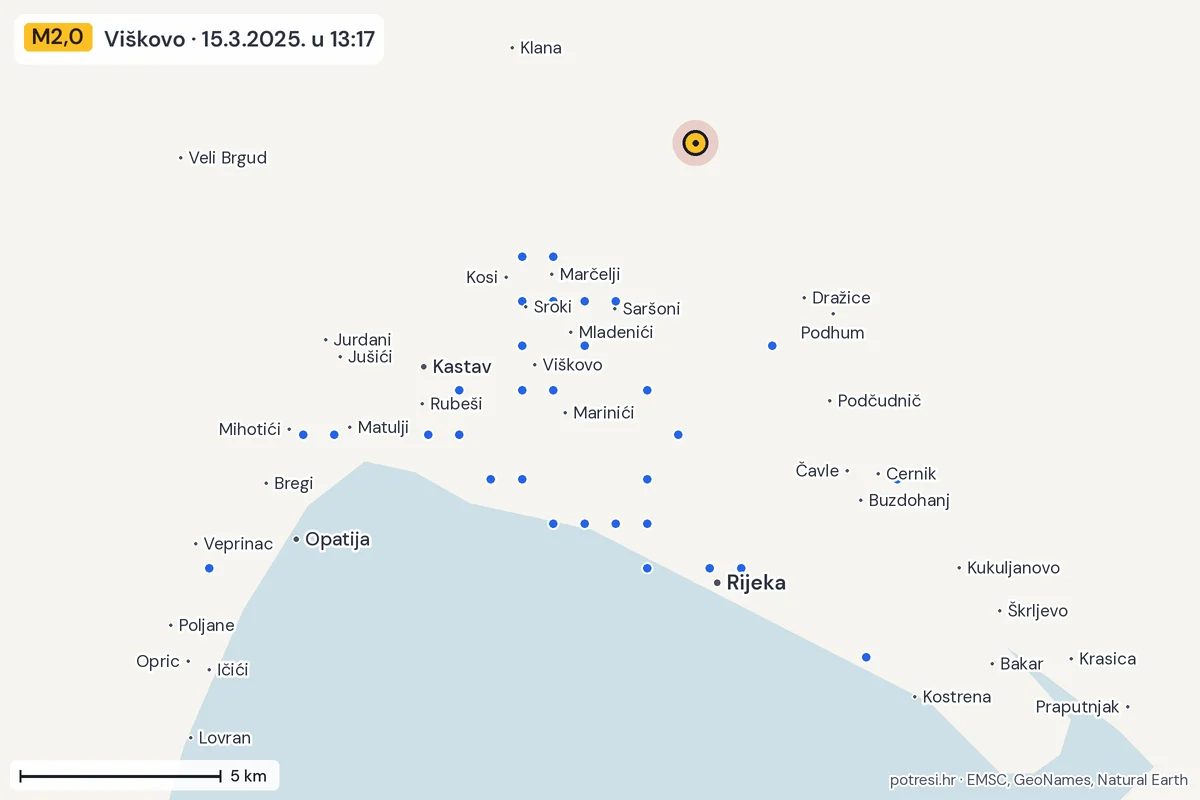The image size is (1200, 800).
Task: Click the M2,0 magnitude badge
Action: point(58,38)
